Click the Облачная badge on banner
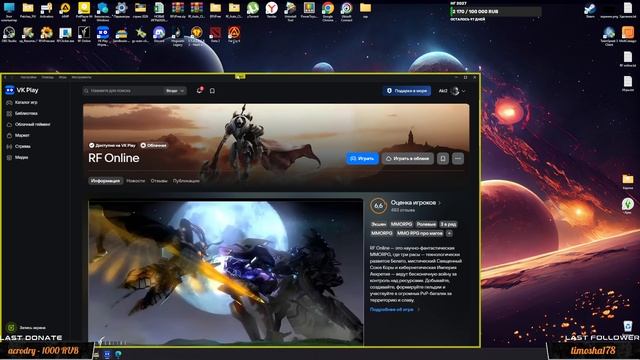This screenshot has height=360, width=640. click(153, 145)
